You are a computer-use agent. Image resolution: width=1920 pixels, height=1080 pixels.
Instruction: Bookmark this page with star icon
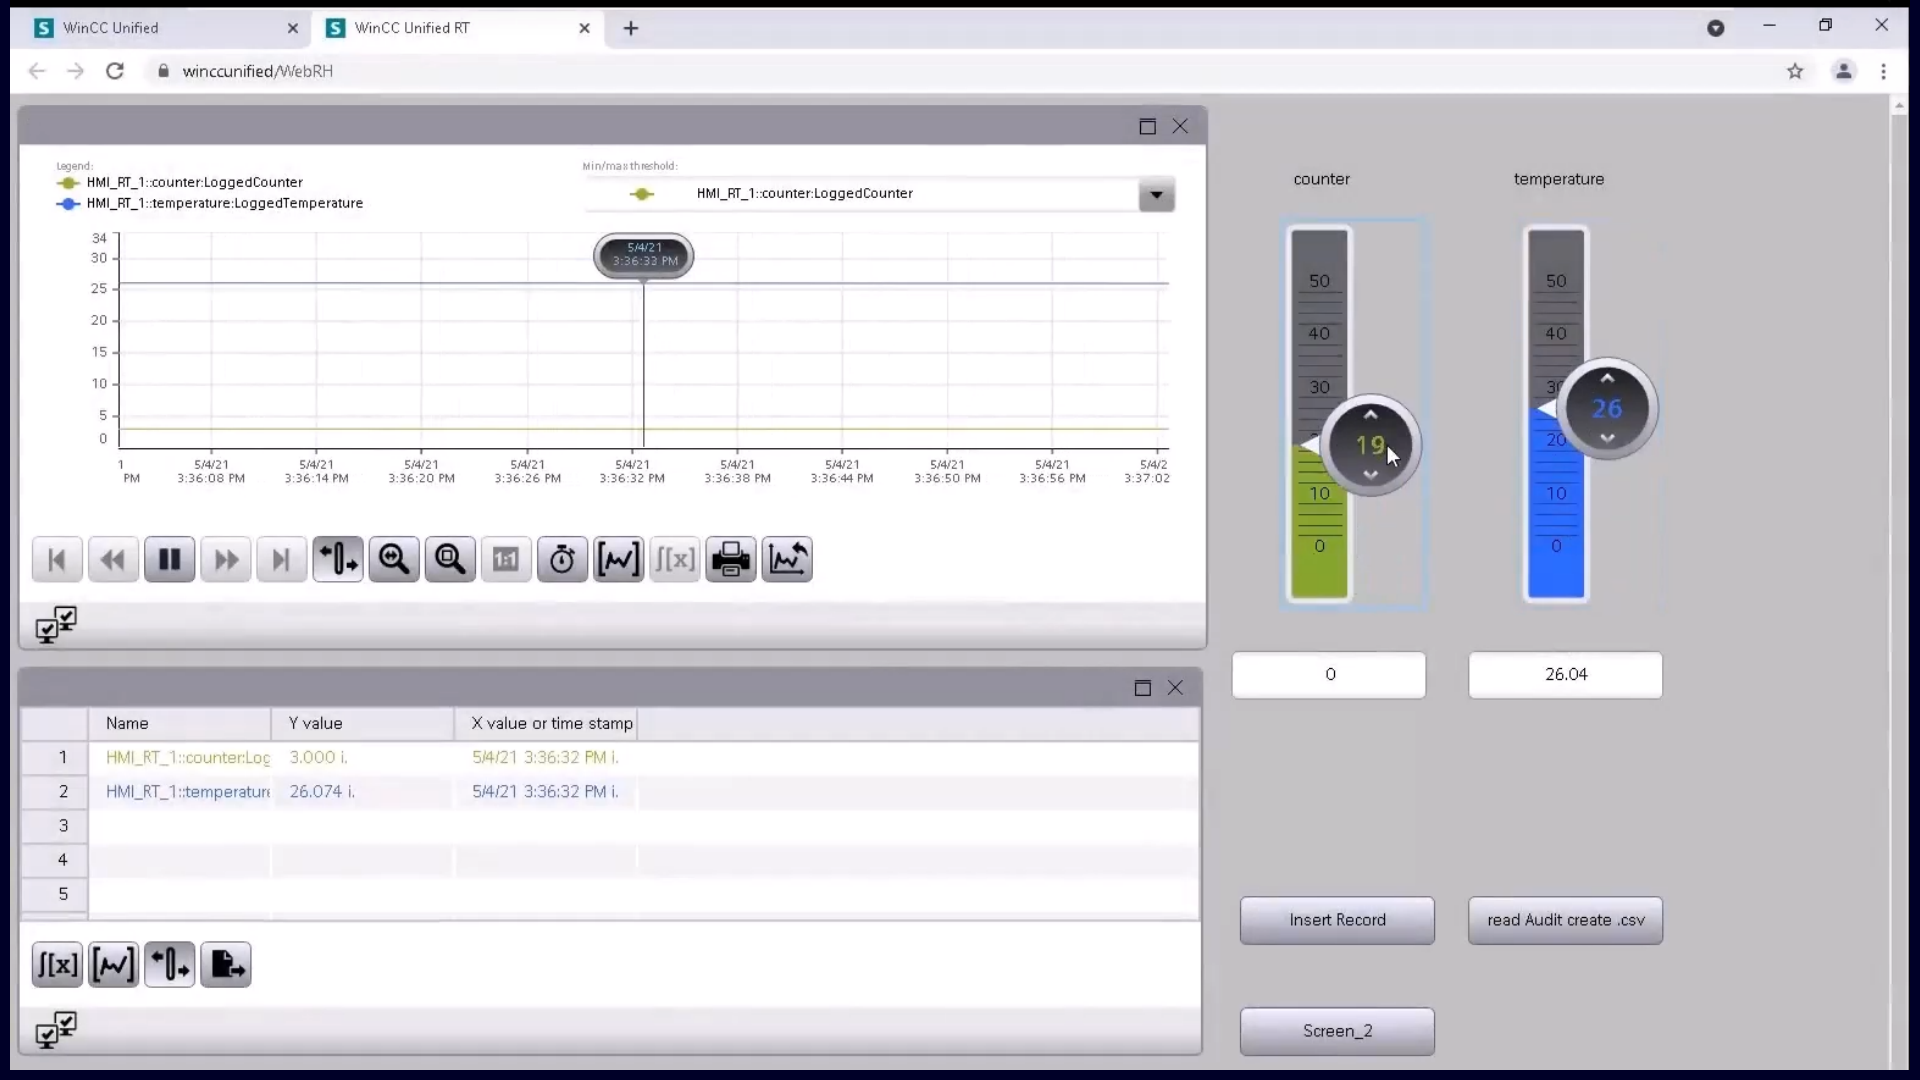pyautogui.click(x=1795, y=71)
